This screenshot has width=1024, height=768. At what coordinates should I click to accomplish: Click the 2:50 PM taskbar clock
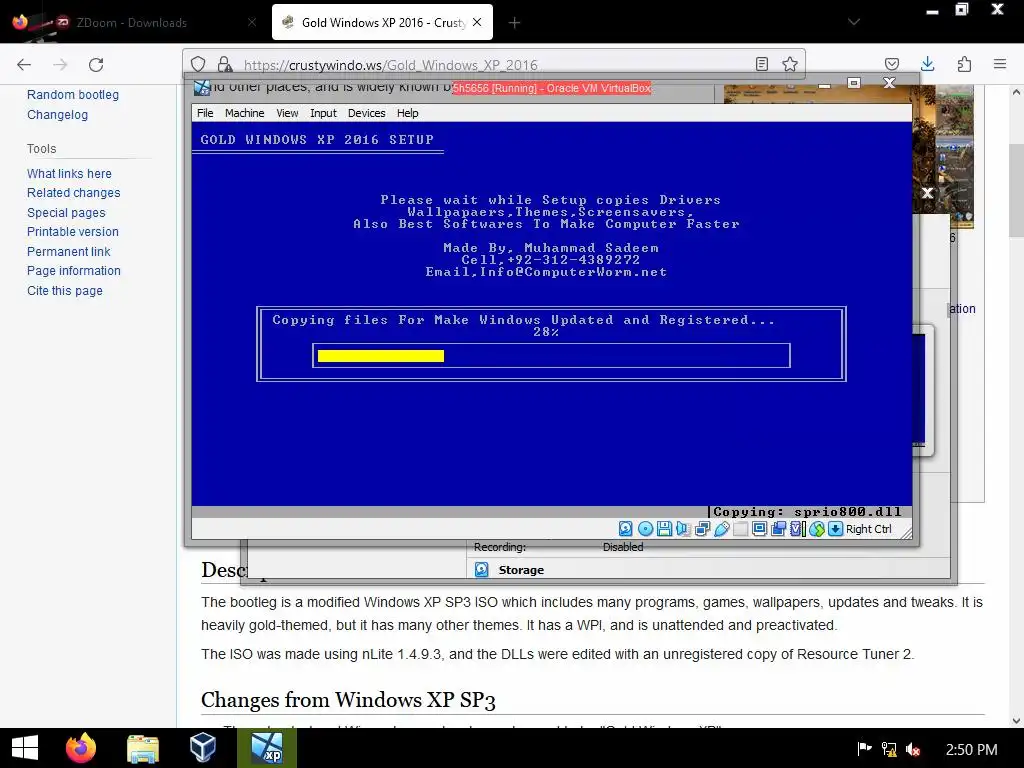tap(972, 750)
